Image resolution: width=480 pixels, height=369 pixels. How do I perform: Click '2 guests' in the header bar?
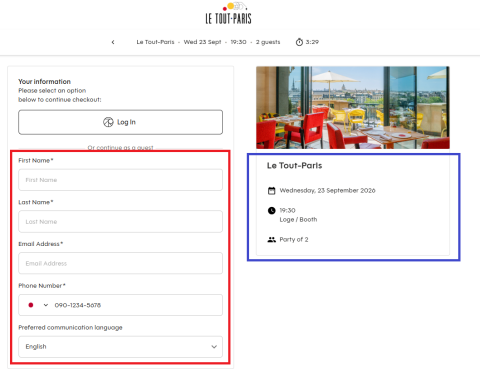[268, 42]
